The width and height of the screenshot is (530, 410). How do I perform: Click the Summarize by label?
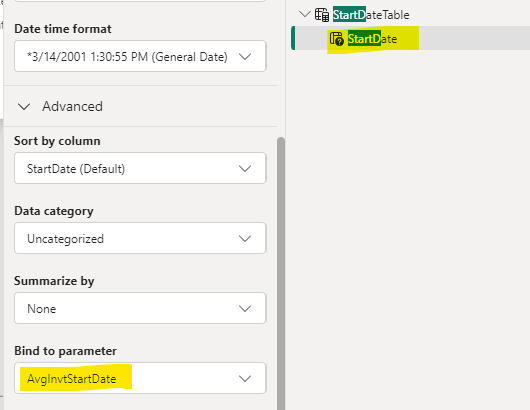54,281
